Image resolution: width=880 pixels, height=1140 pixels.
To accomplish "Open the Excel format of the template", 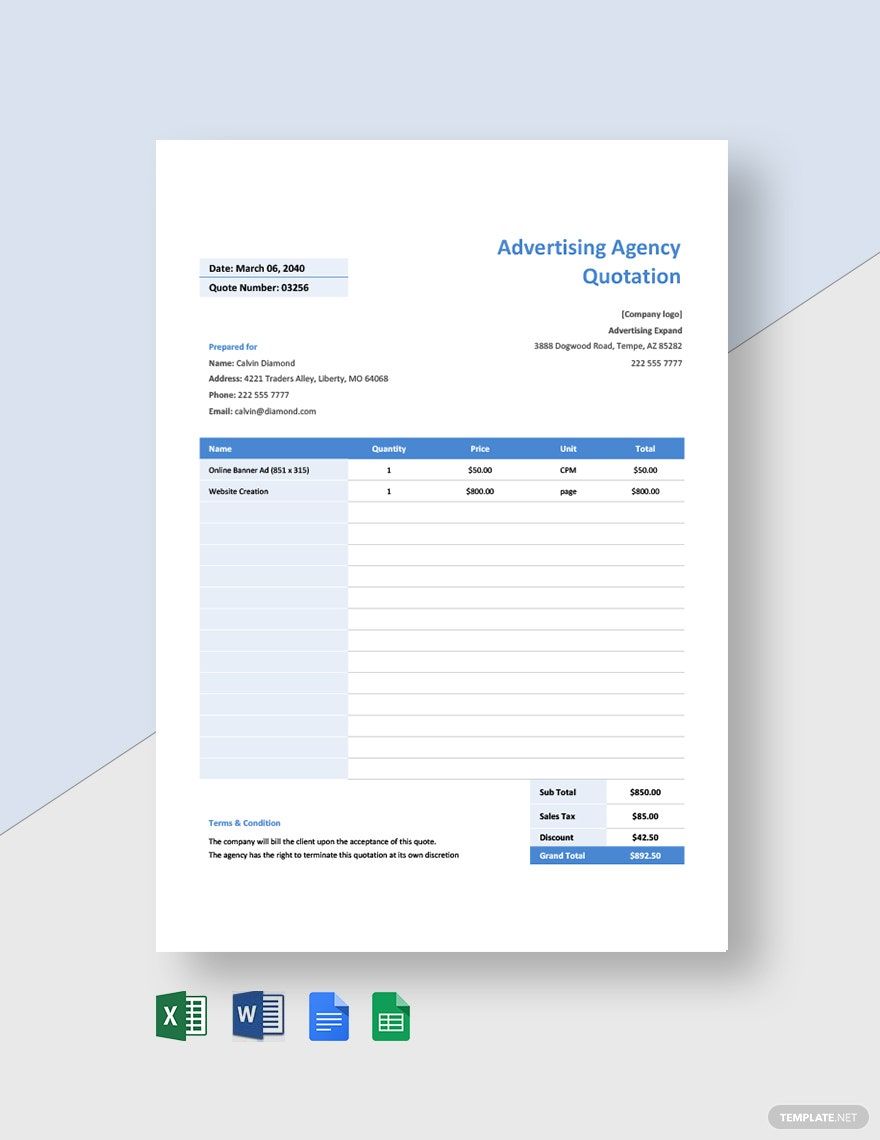I will (181, 1015).
